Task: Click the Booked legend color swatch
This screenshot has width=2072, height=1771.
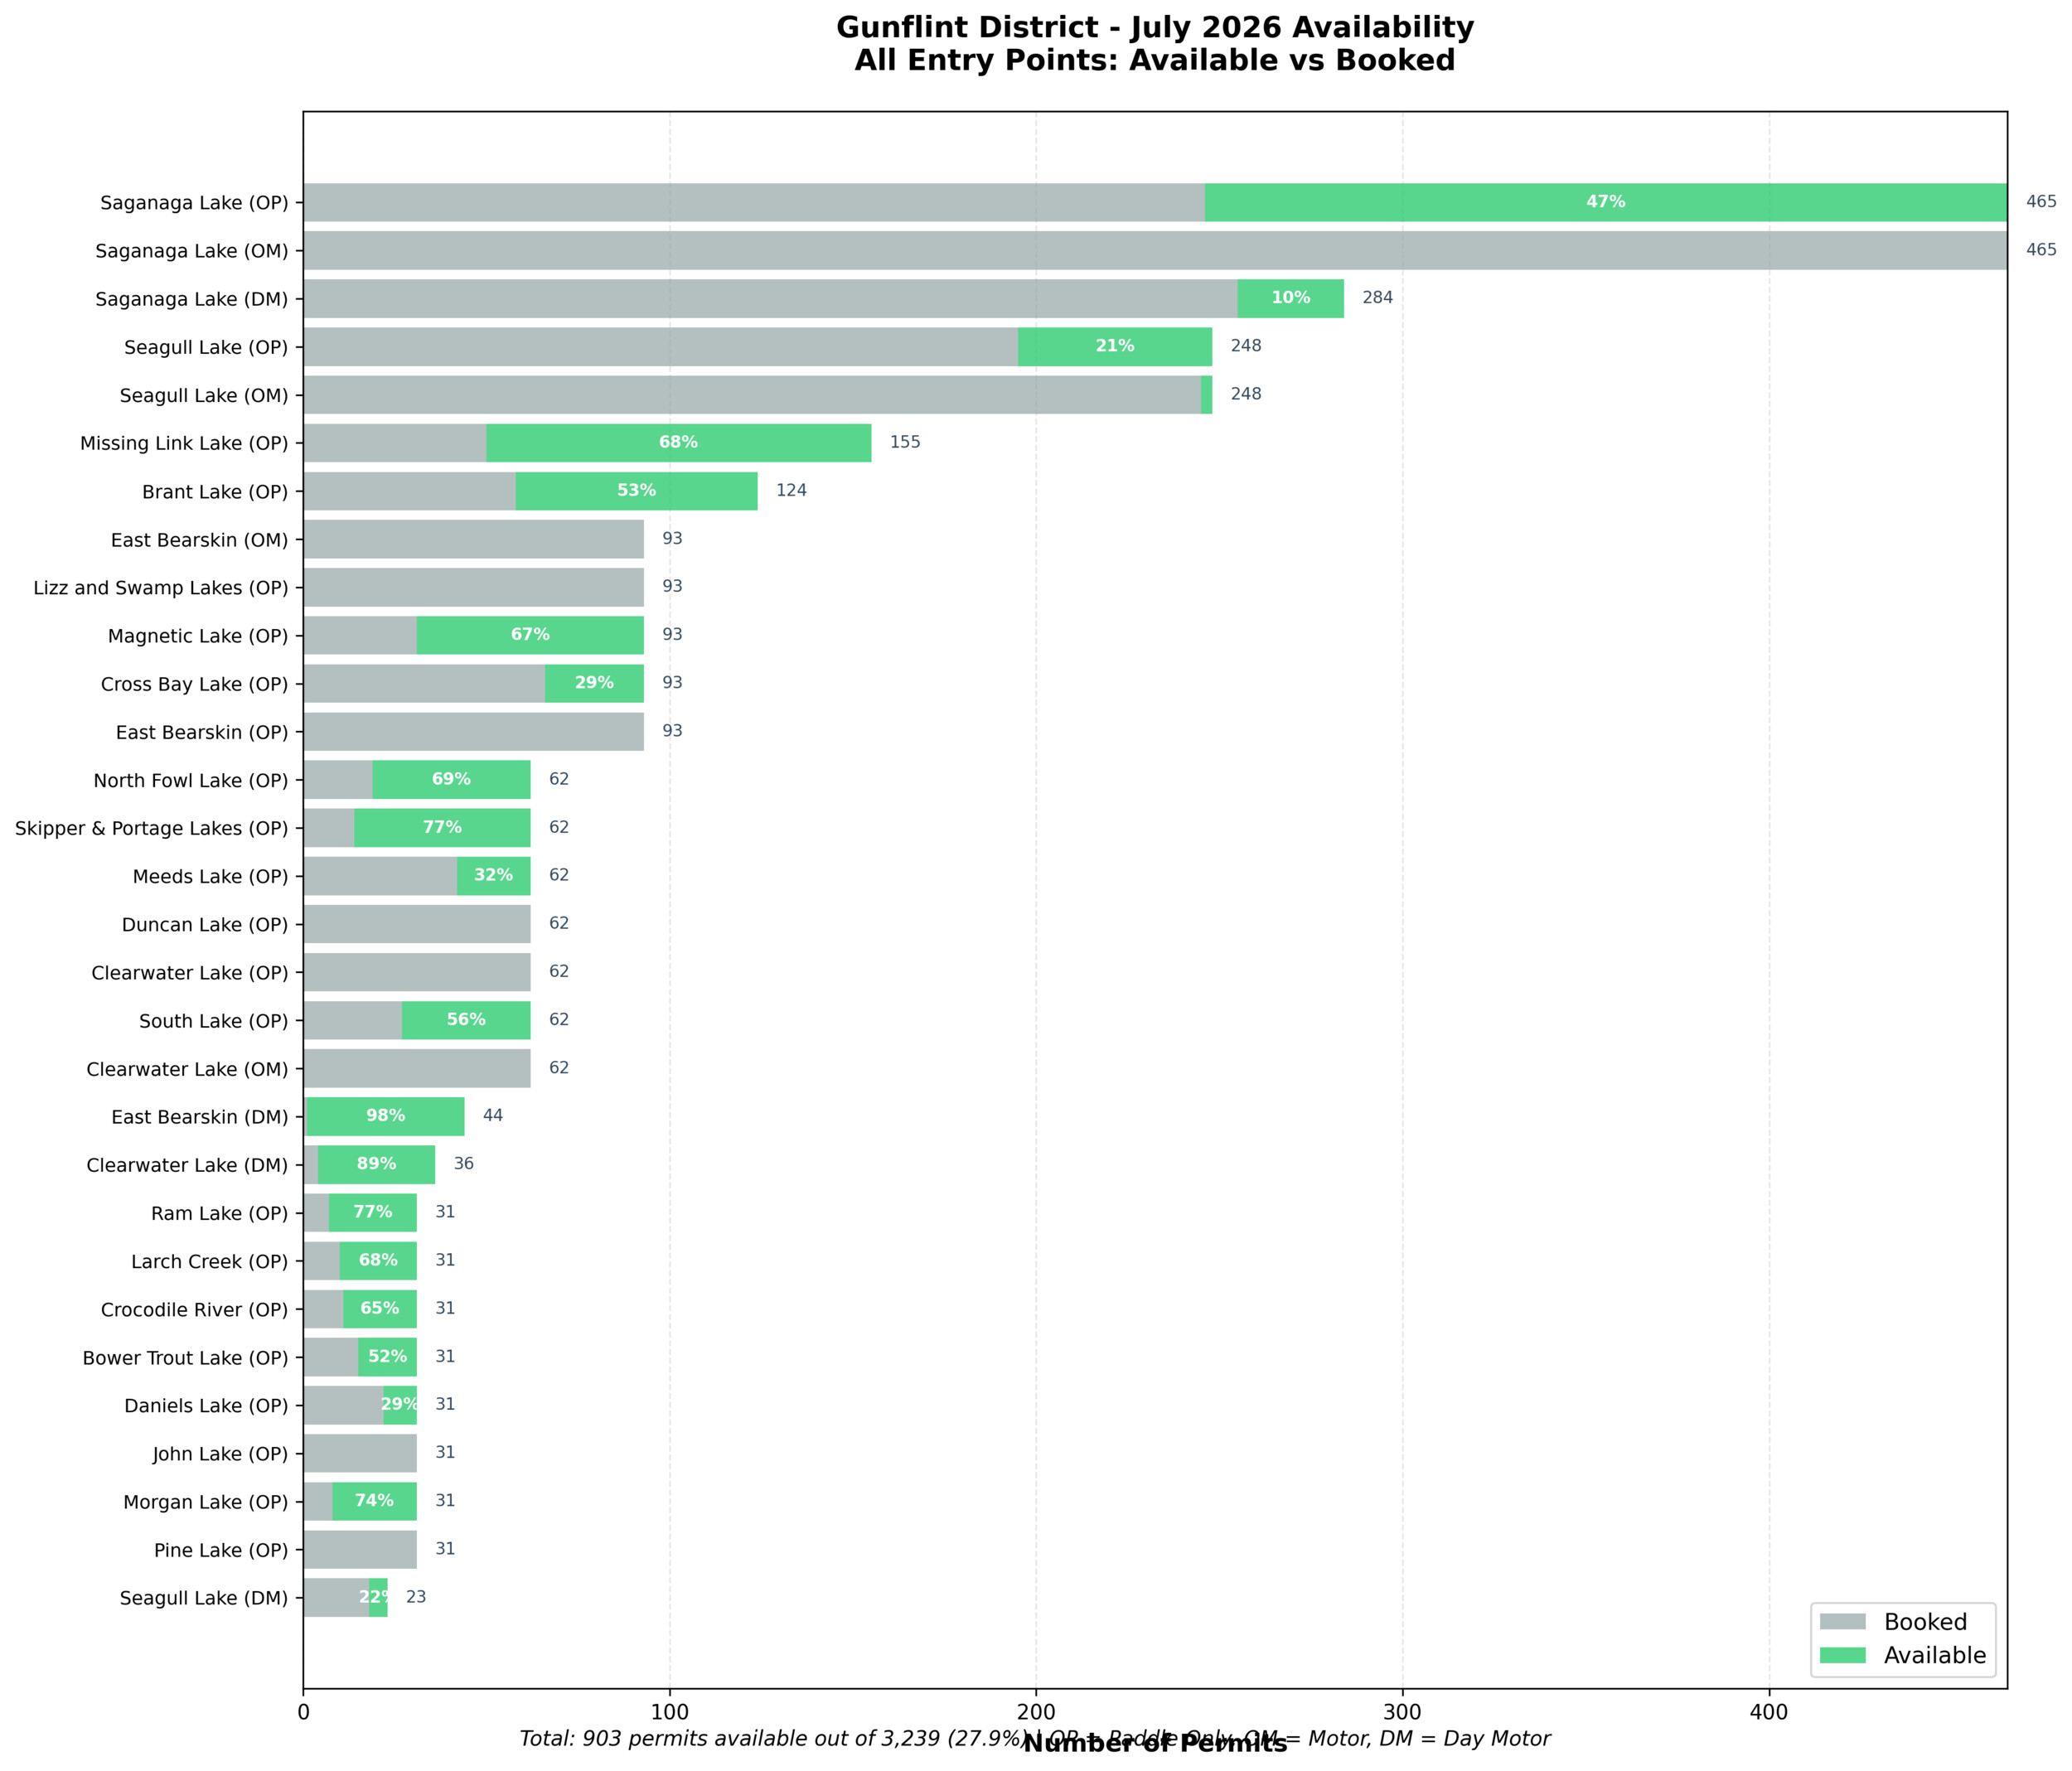Action: click(1842, 1621)
